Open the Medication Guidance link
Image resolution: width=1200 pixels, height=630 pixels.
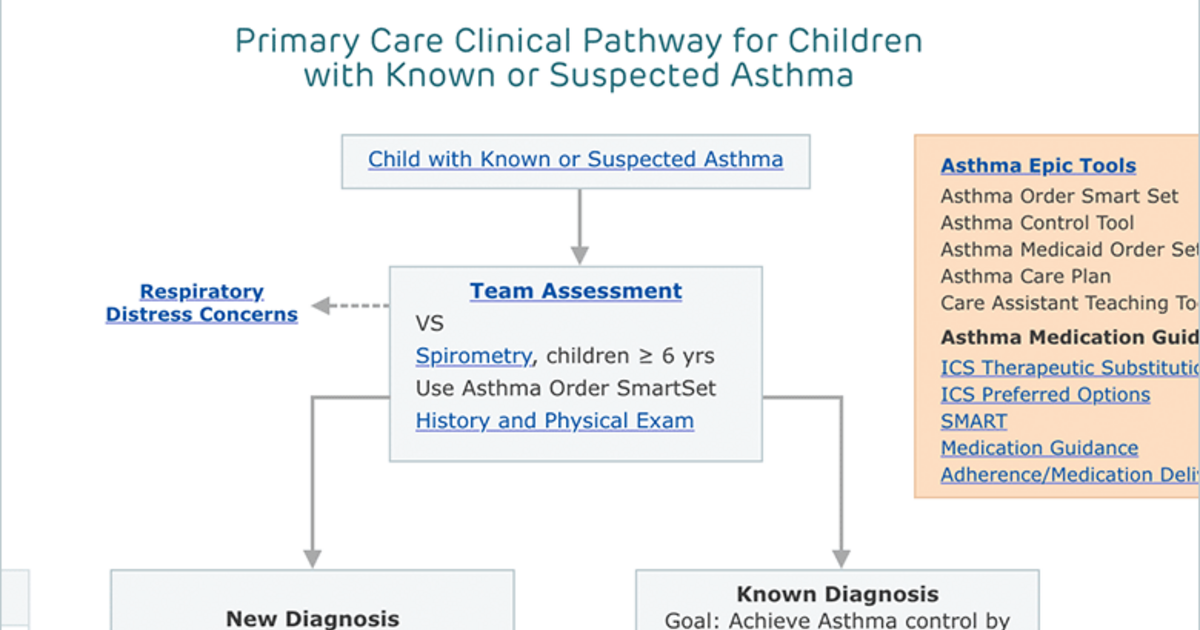pyautogui.click(x=1039, y=448)
